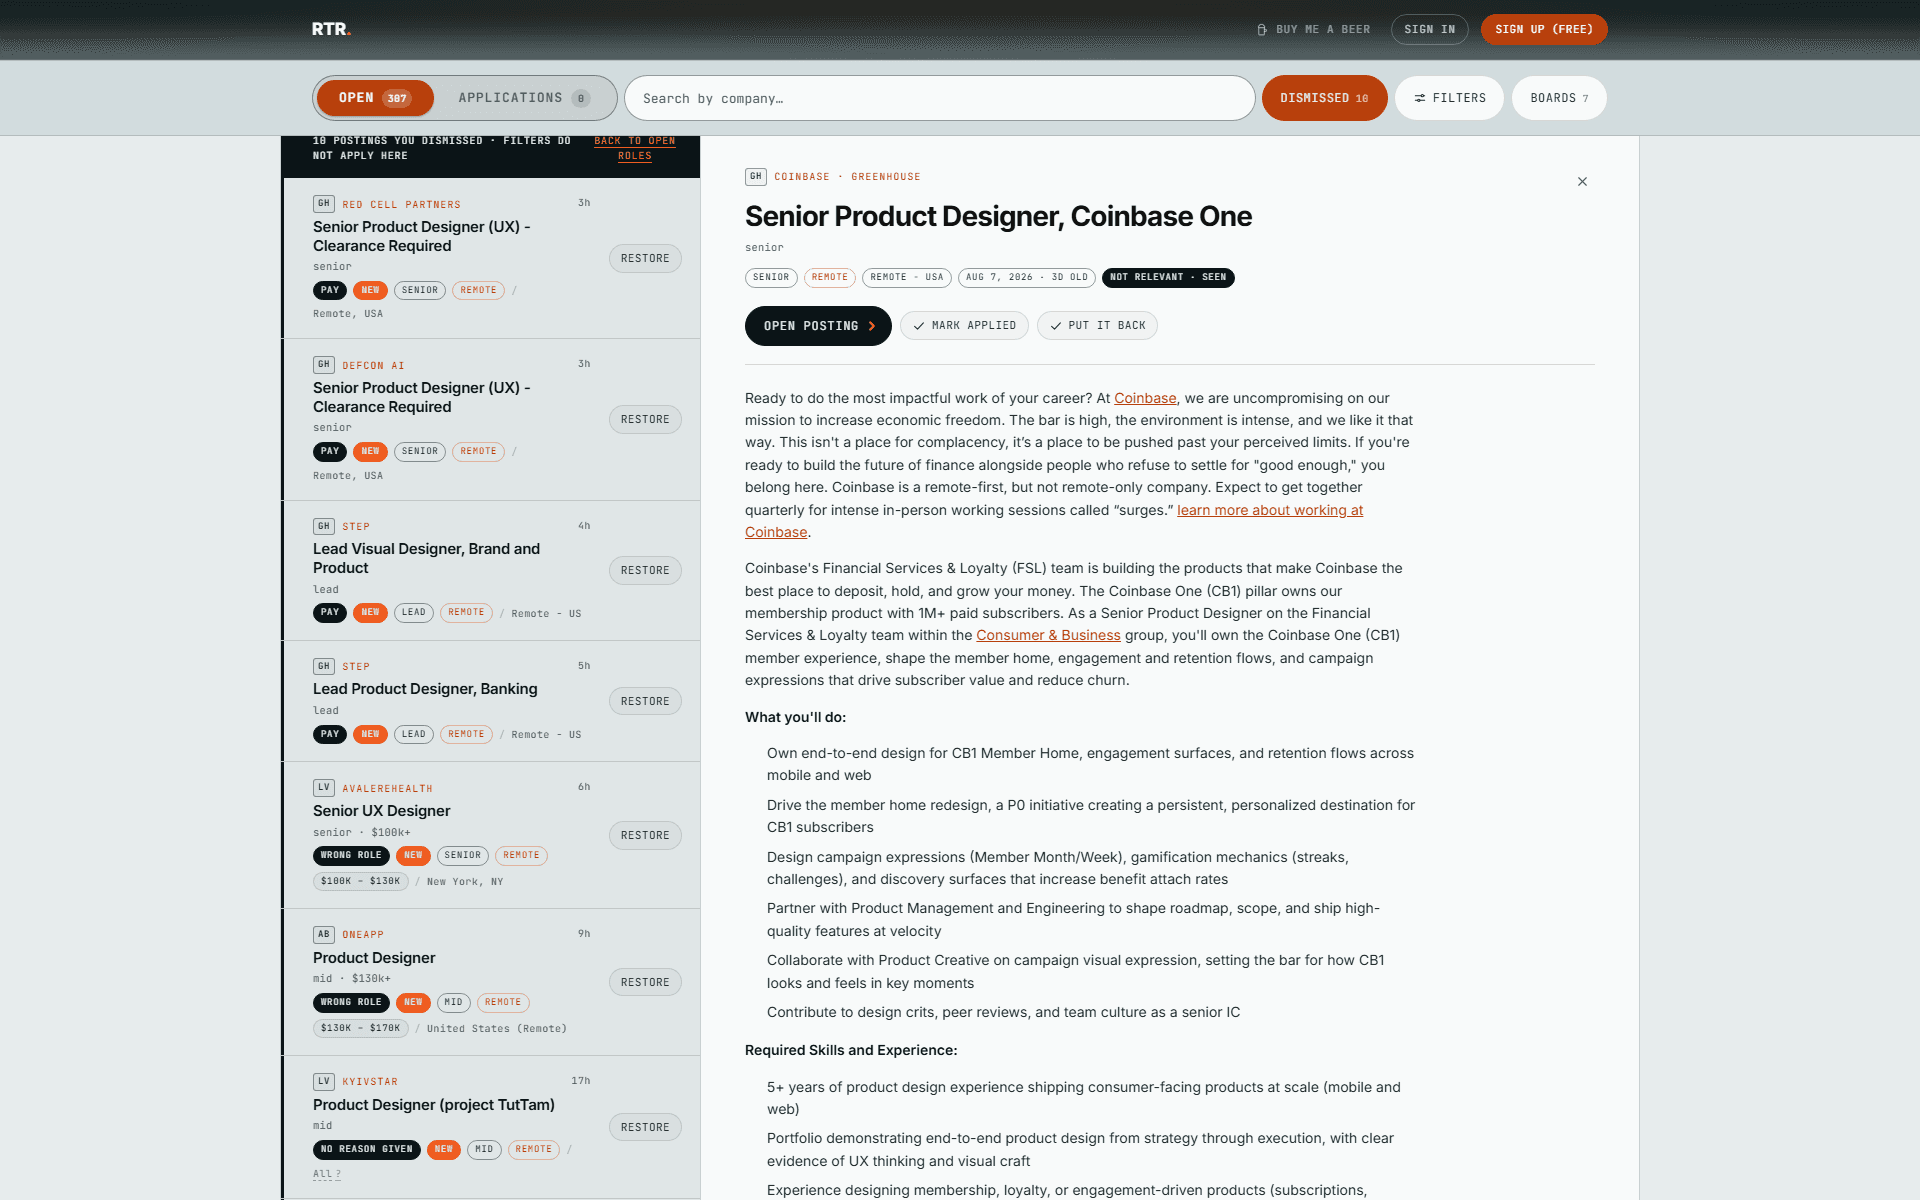
Task: Click the Oneapp company name
Action: click(363, 935)
